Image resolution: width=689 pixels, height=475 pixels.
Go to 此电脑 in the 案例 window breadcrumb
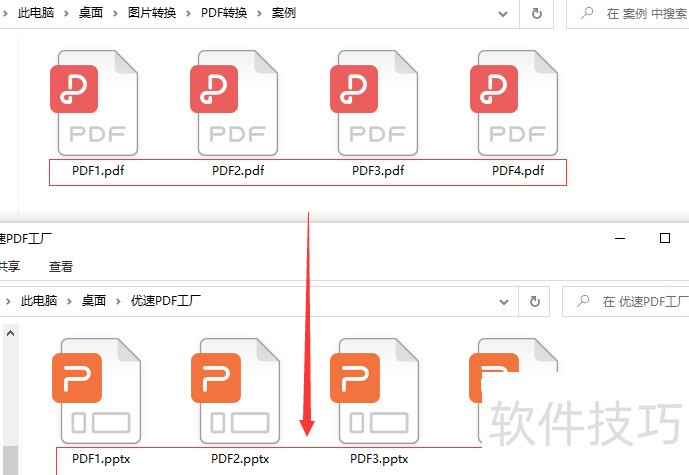[36, 13]
